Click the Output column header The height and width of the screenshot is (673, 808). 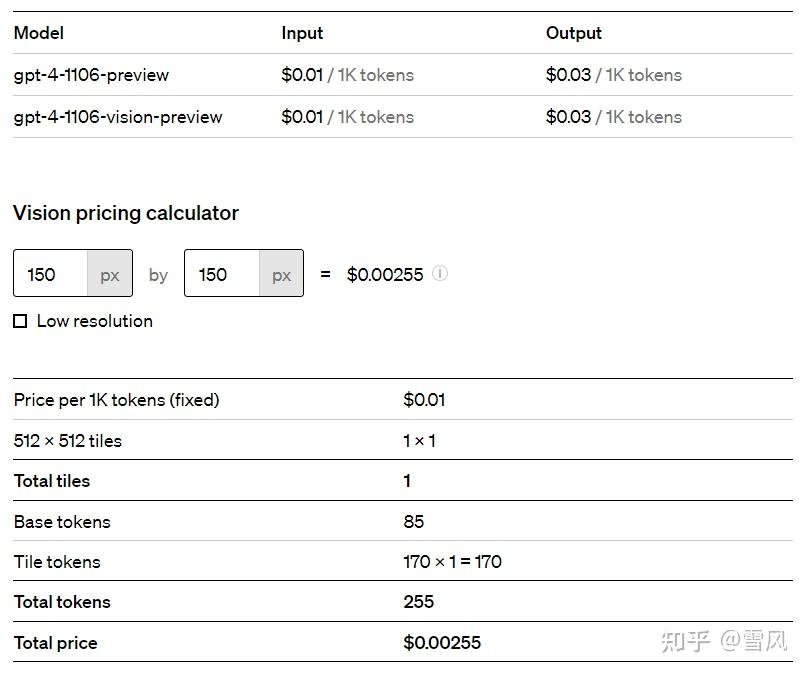(573, 33)
